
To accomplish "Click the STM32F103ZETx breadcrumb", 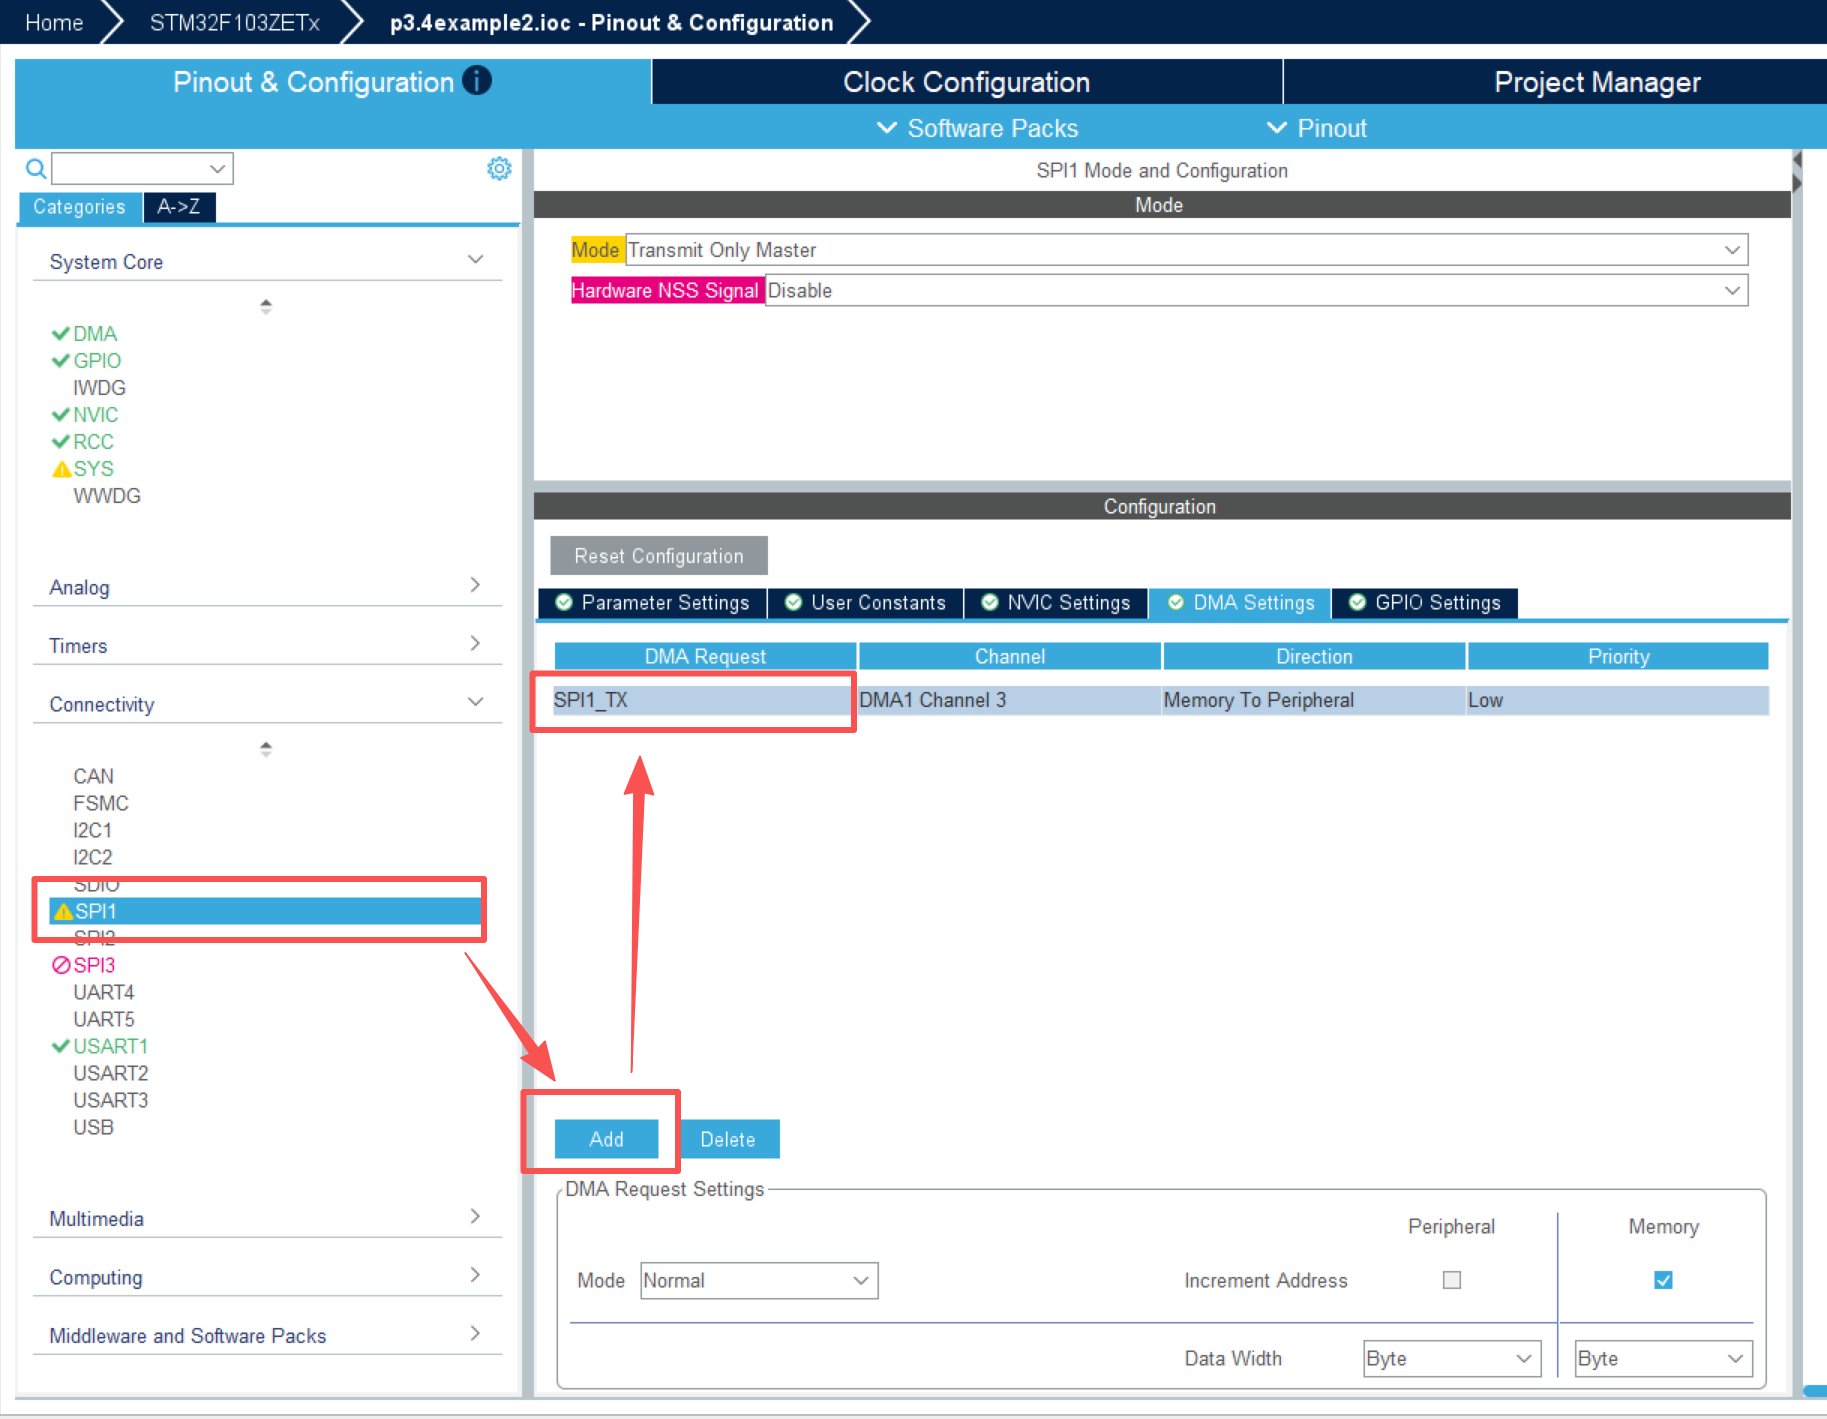I will pos(235,22).
